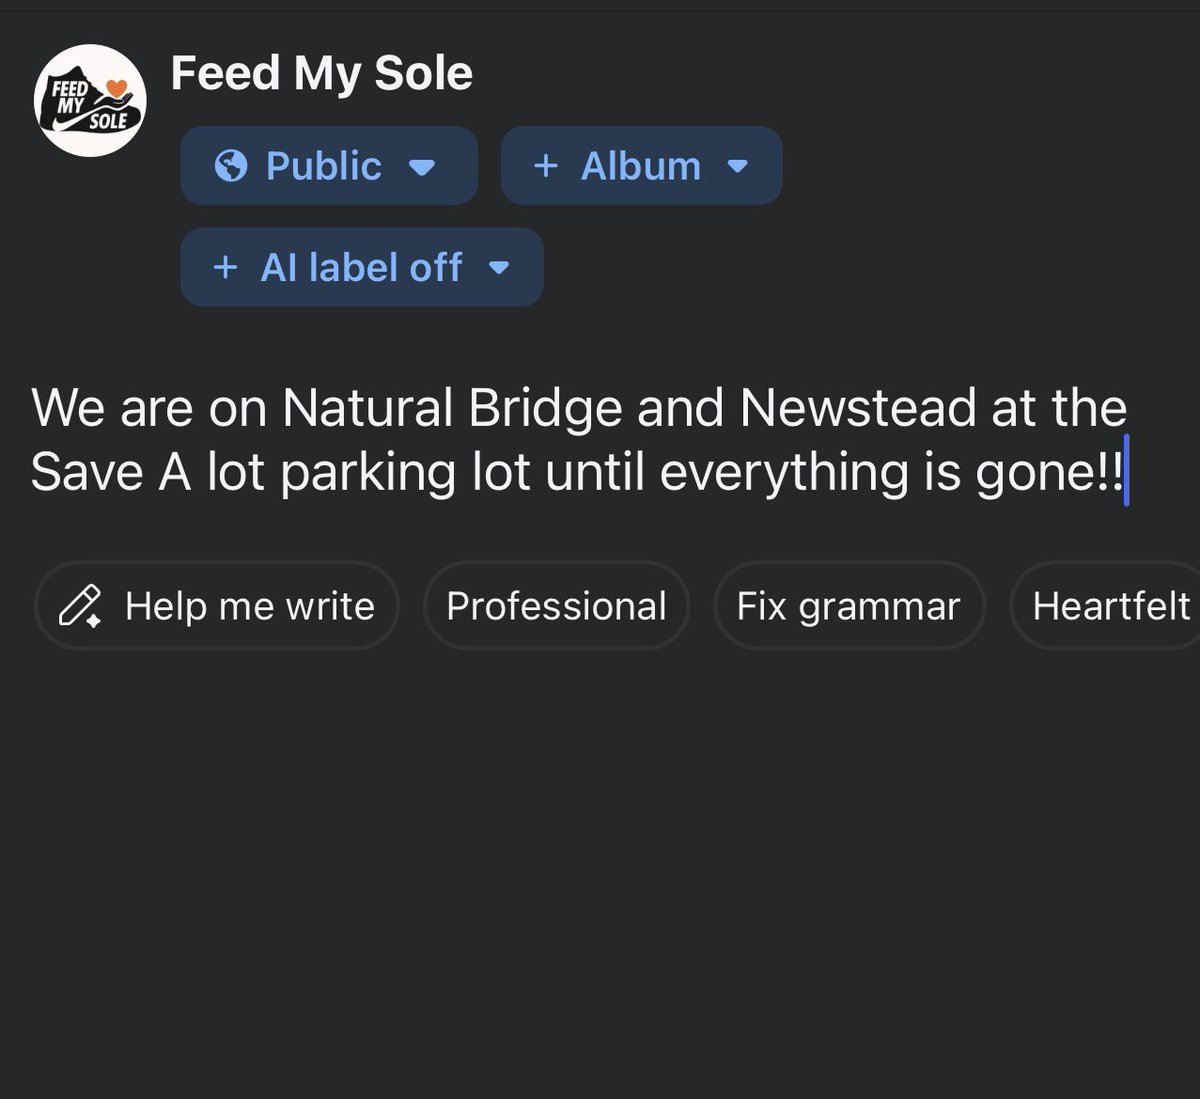Toggle the AI label off setting
This screenshot has height=1099, width=1200.
click(362, 267)
